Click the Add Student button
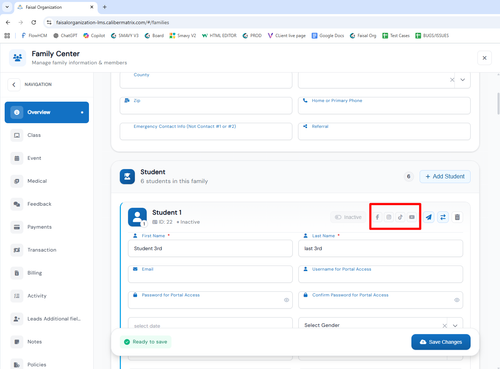 click(x=445, y=177)
